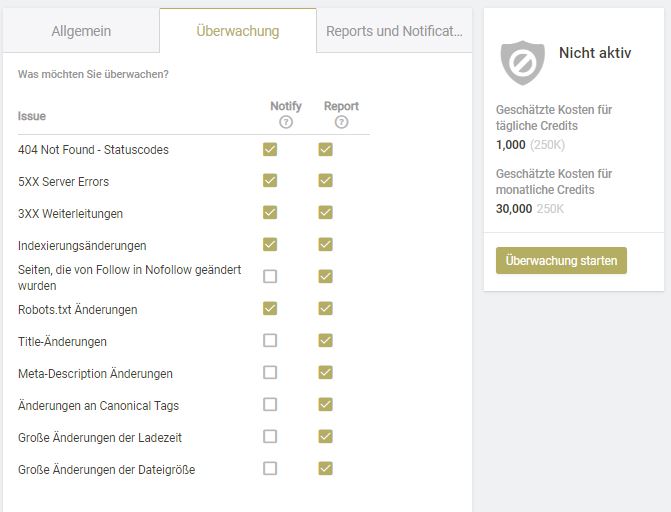Click the Notify column help icon
Screen dimensions: 671x512
286,122
